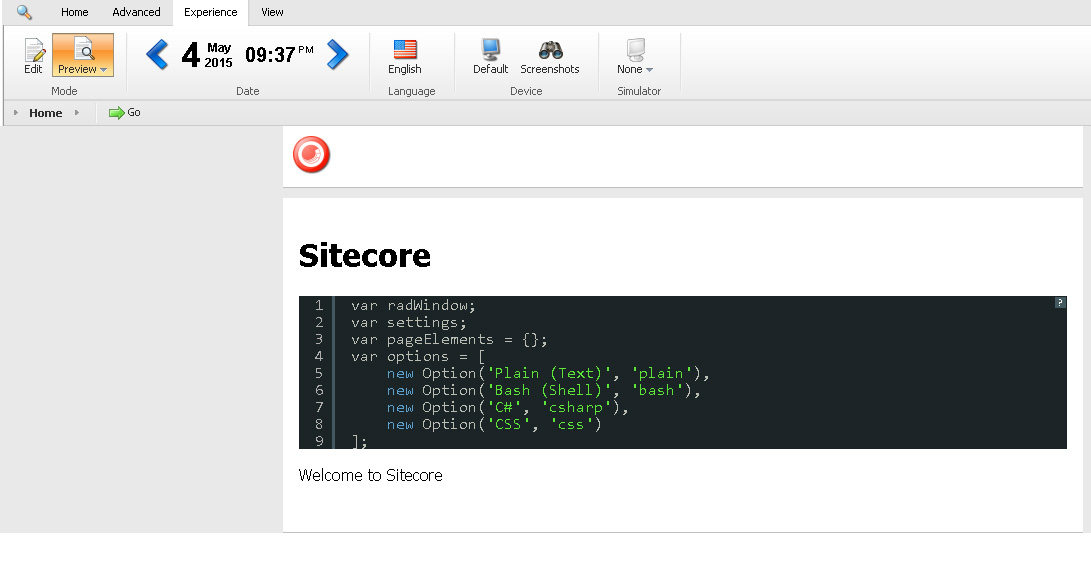This screenshot has height=583, width=1091.
Task: Click the 09:37 PM time display
Action: pyautogui.click(x=279, y=54)
